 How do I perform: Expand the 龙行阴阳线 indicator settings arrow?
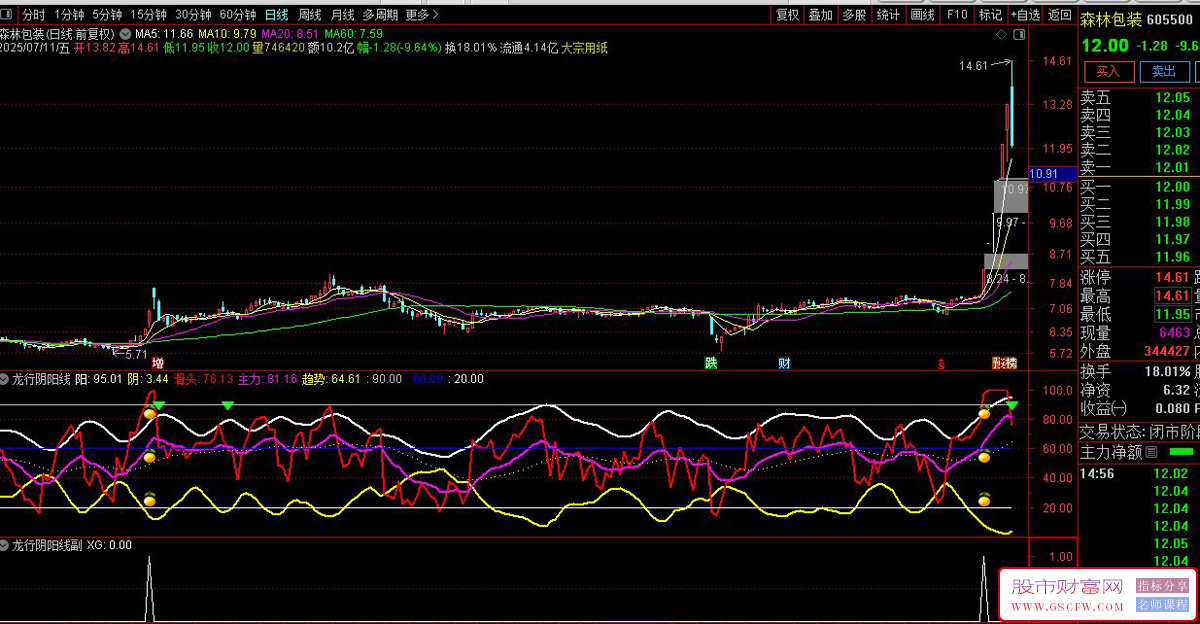point(5,379)
